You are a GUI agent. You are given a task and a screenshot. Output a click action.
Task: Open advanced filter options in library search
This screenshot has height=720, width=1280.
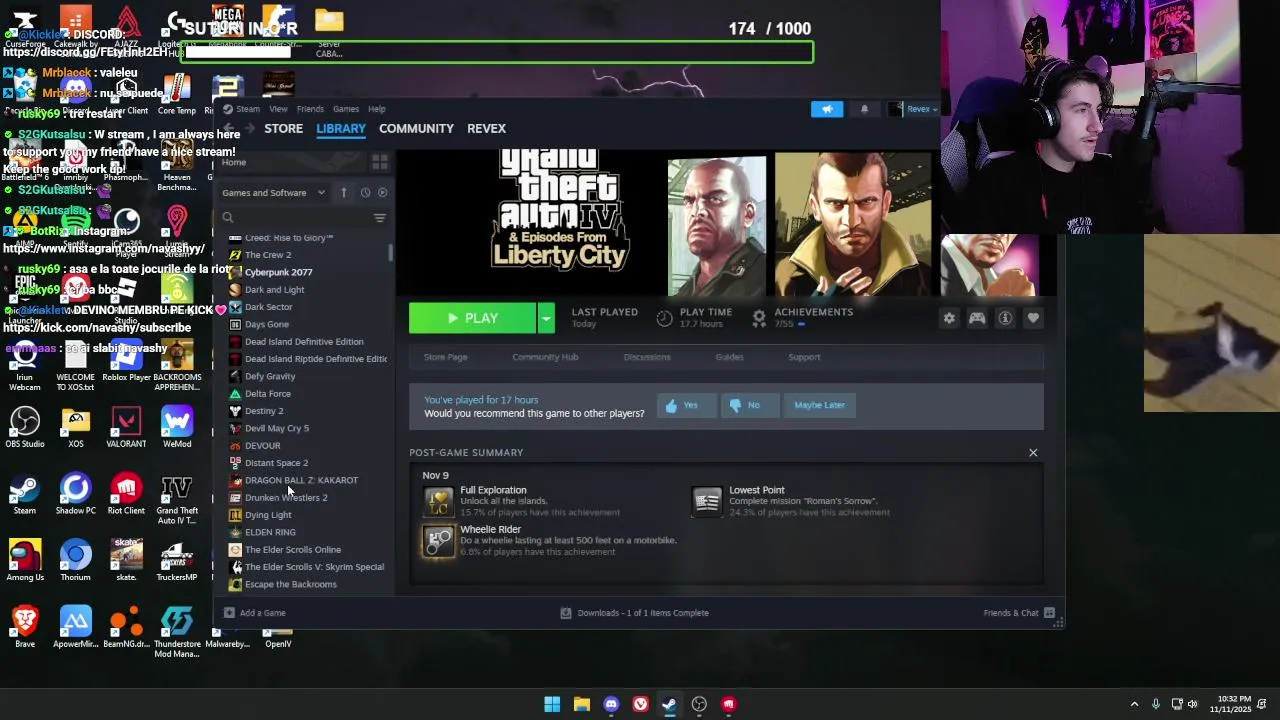379,218
